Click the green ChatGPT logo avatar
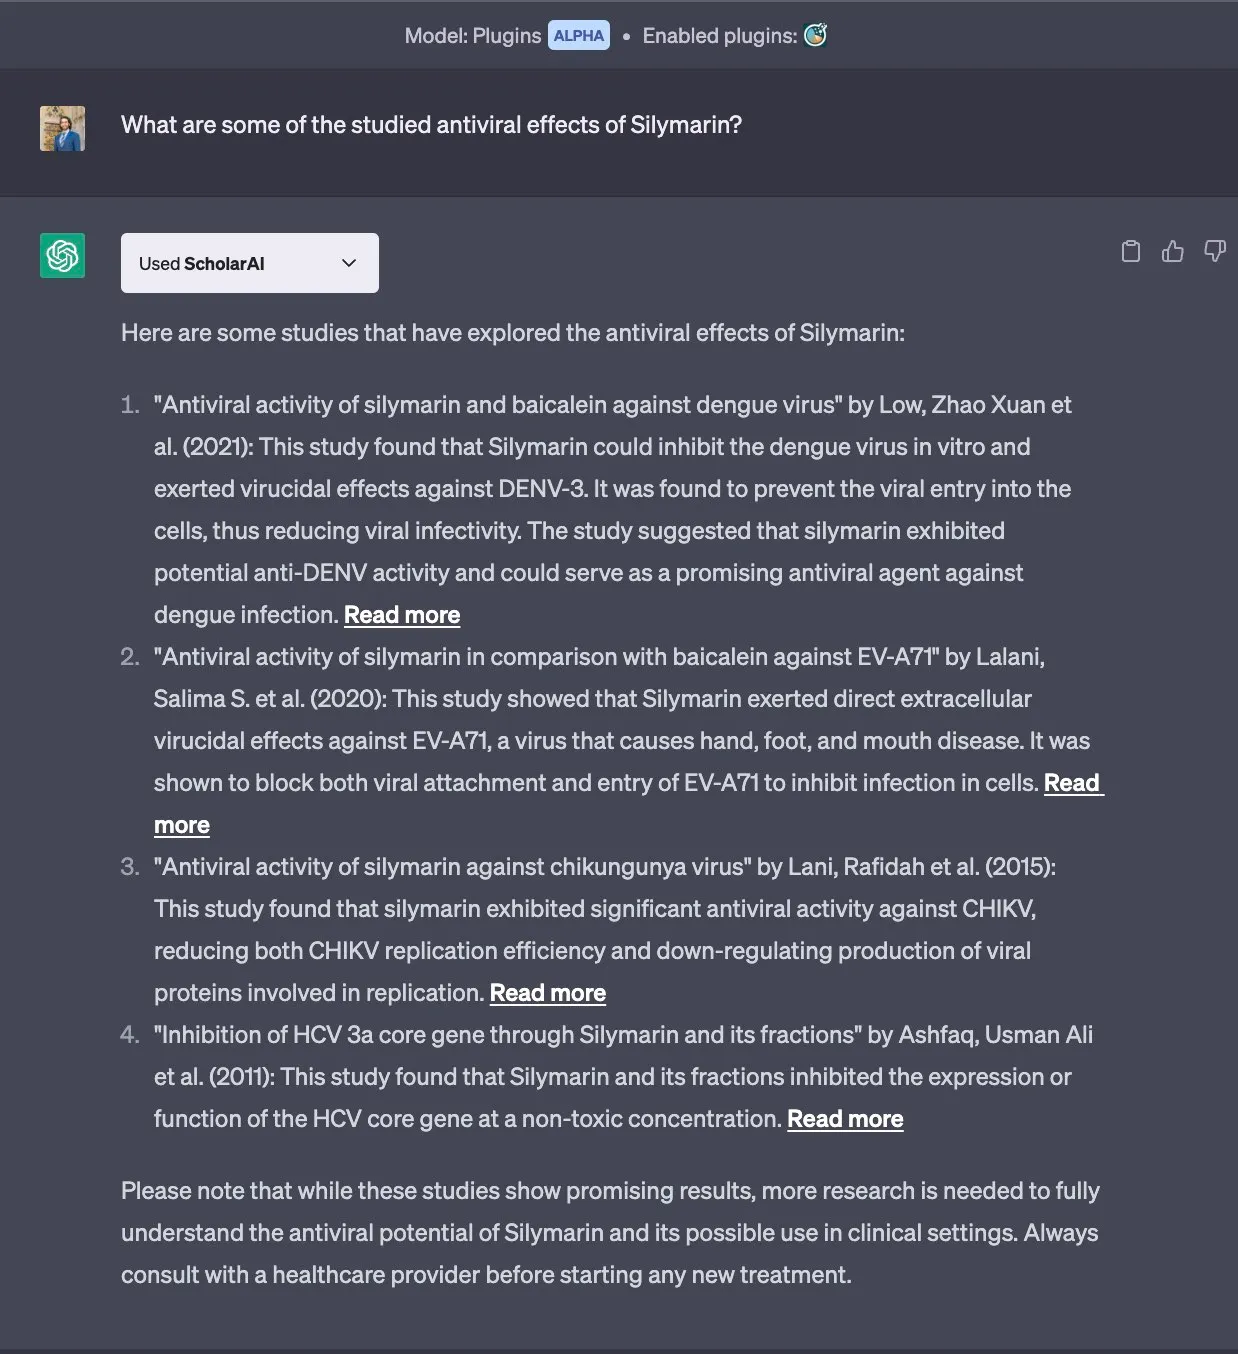Viewport: 1238px width, 1354px height. pos(62,256)
